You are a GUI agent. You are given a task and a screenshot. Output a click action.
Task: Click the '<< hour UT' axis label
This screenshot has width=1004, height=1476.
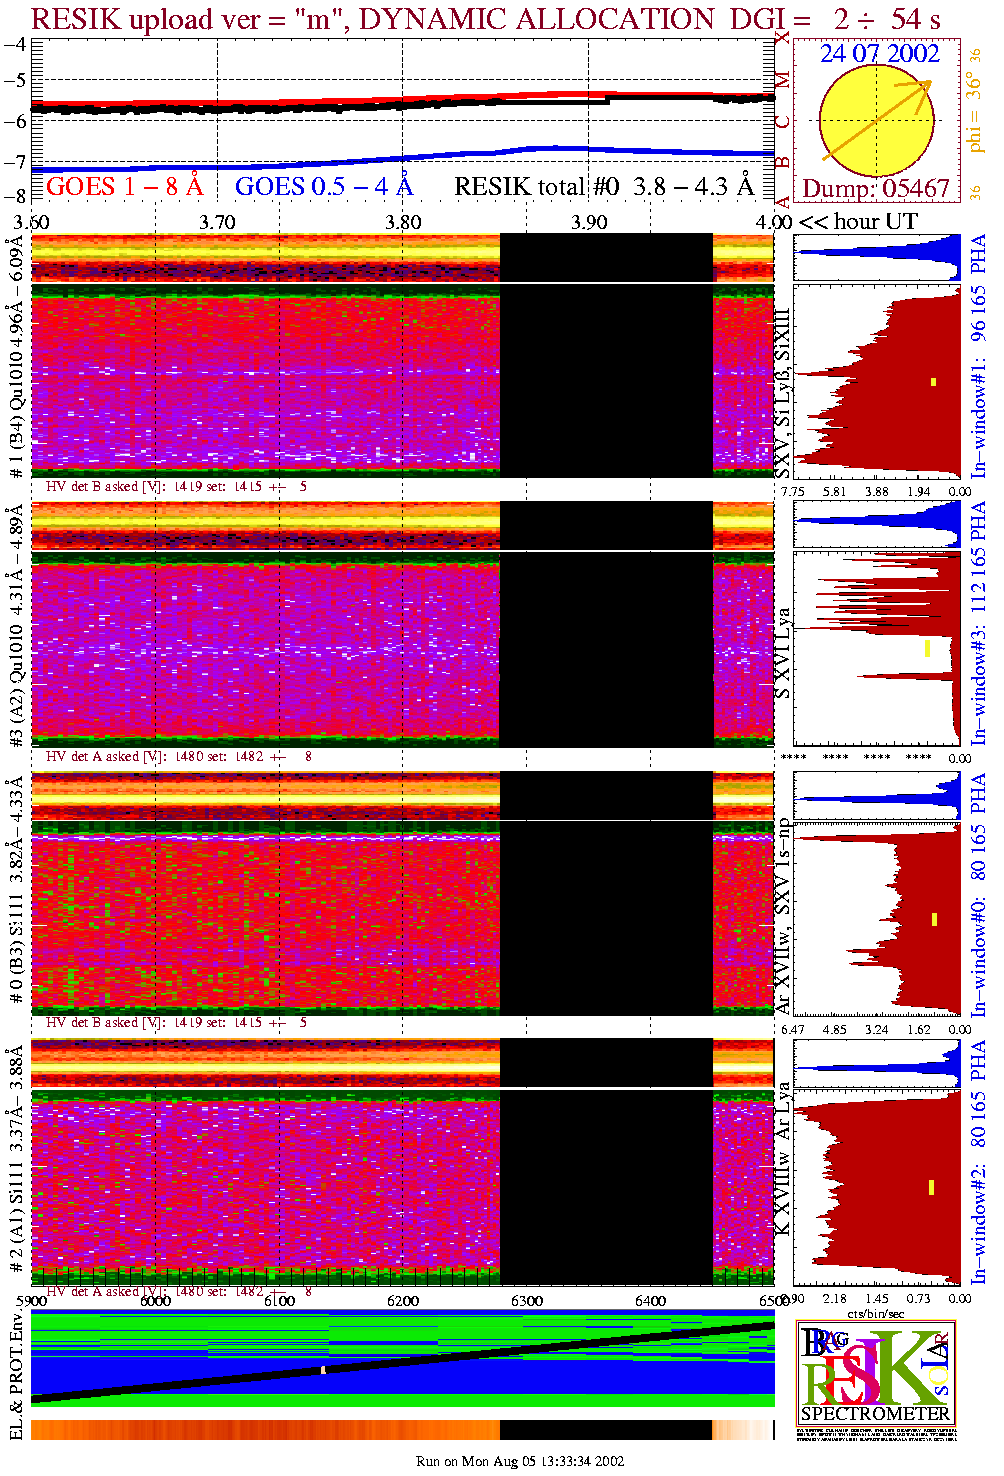pos(857,222)
